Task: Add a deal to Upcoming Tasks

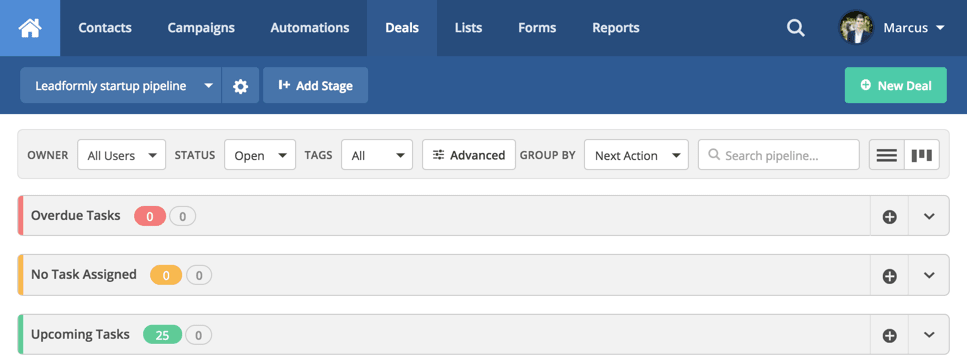Action: (x=889, y=335)
